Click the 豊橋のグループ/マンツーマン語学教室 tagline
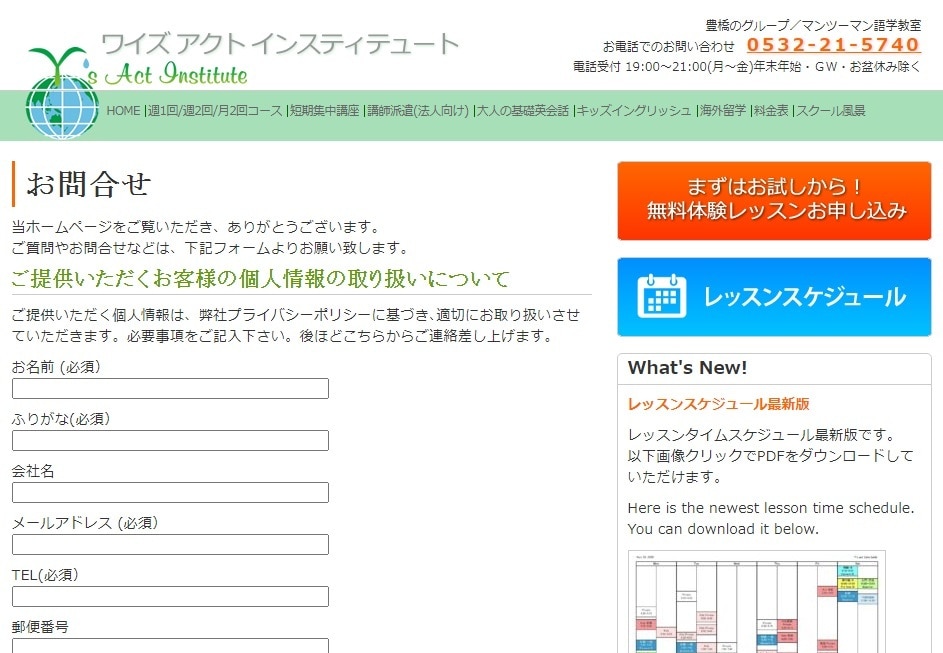 click(813, 25)
